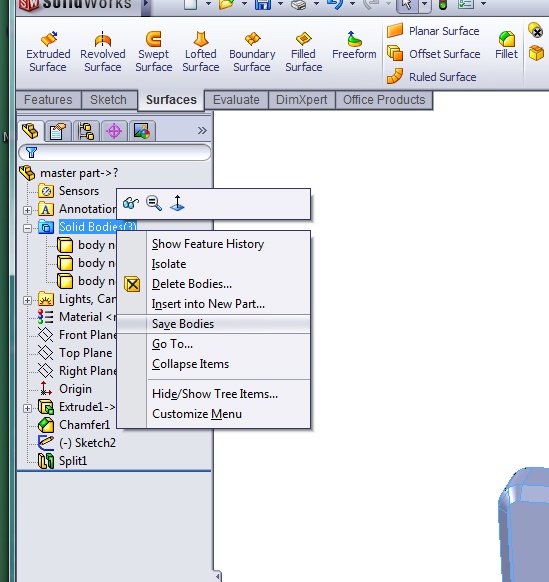The image size is (549, 582).
Task: Click the Undo arrow icon
Action: click(335, 4)
